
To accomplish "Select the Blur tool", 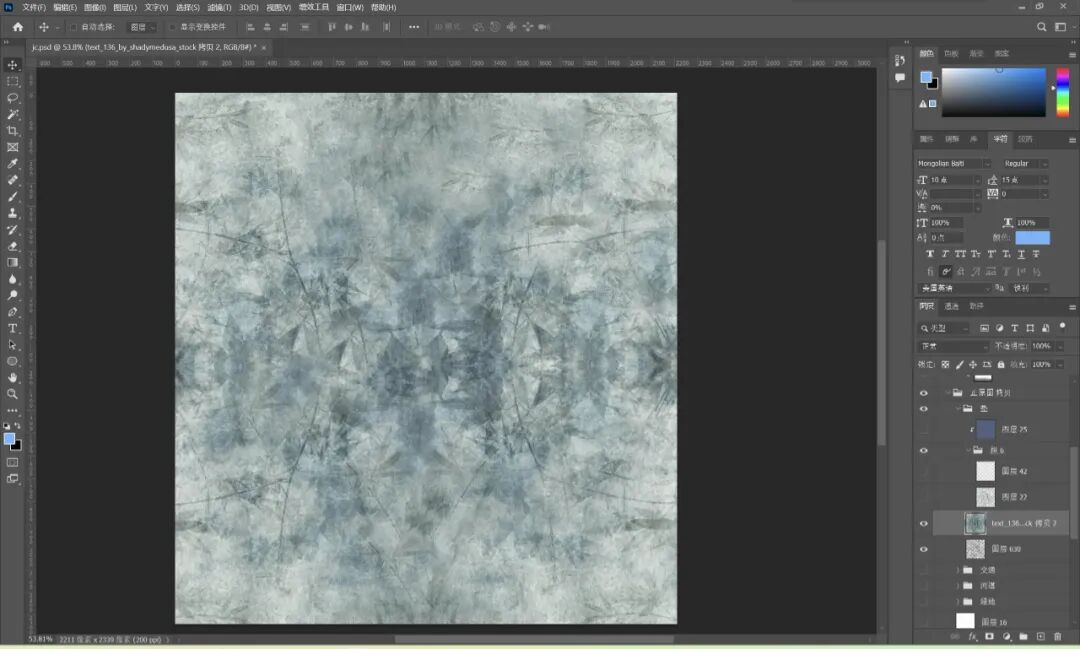I will (x=12, y=279).
